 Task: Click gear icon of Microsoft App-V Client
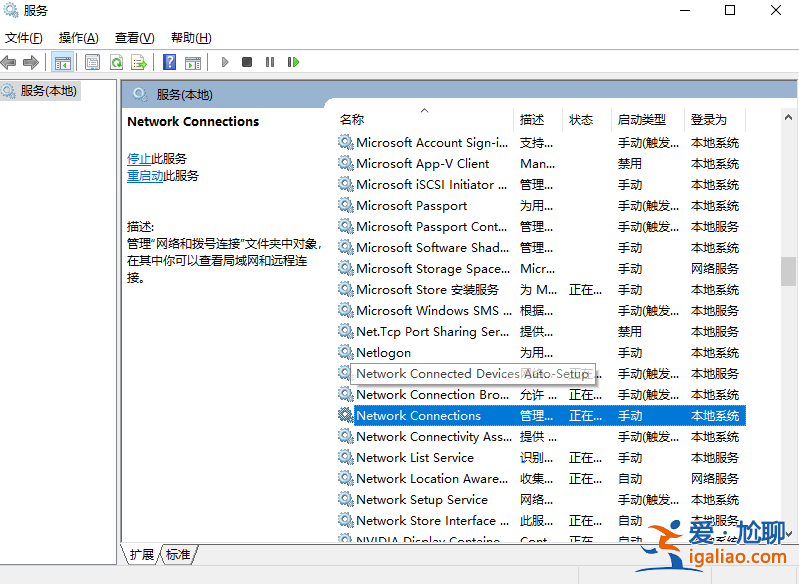345,163
